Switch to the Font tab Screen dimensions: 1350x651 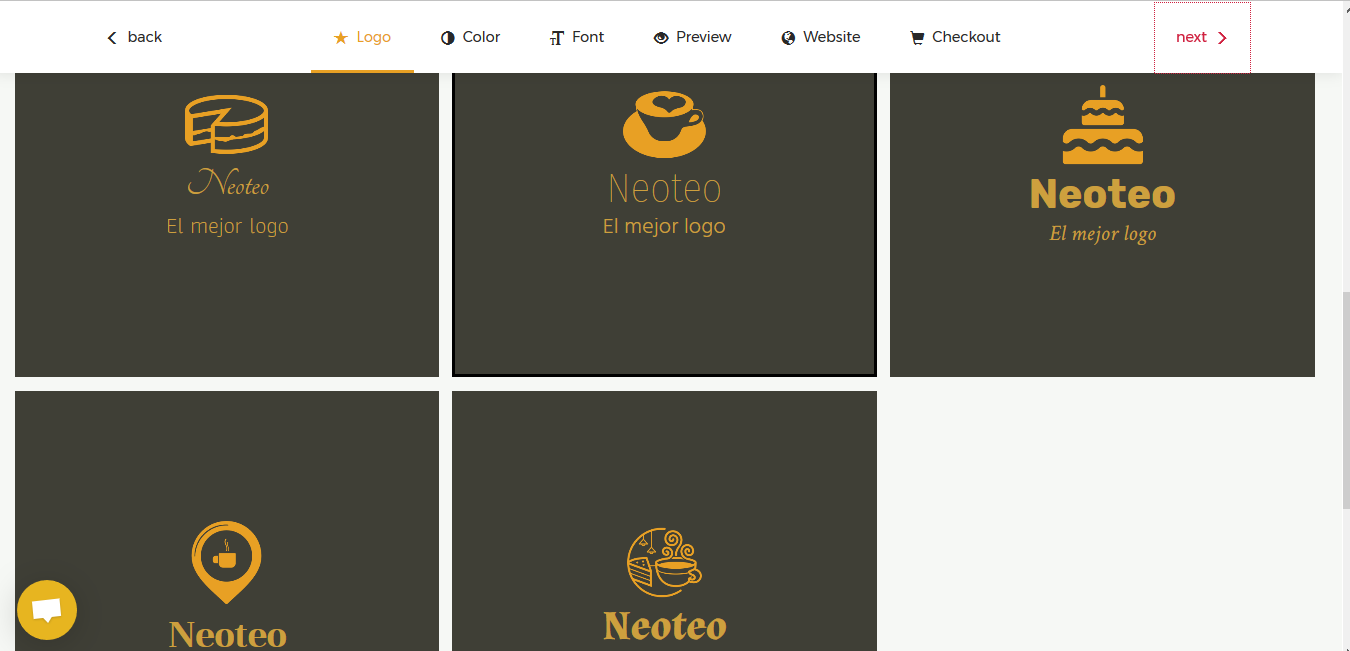[577, 37]
